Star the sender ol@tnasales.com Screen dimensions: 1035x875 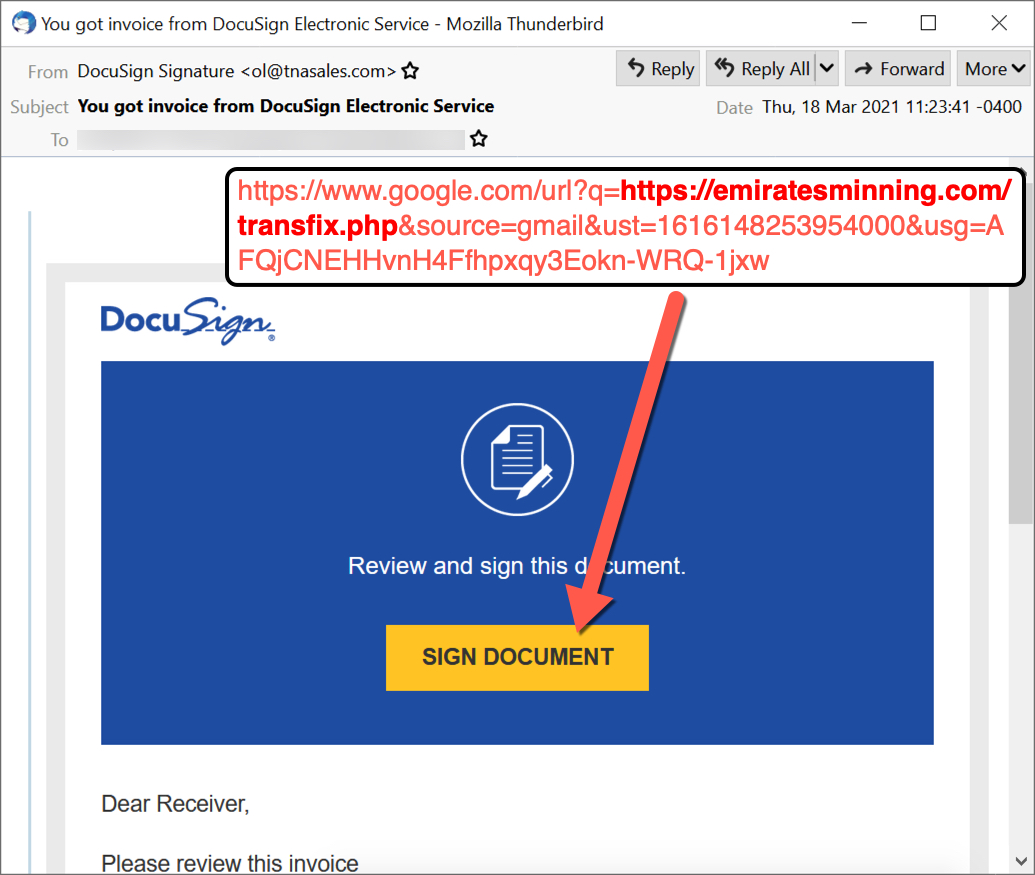point(411,71)
